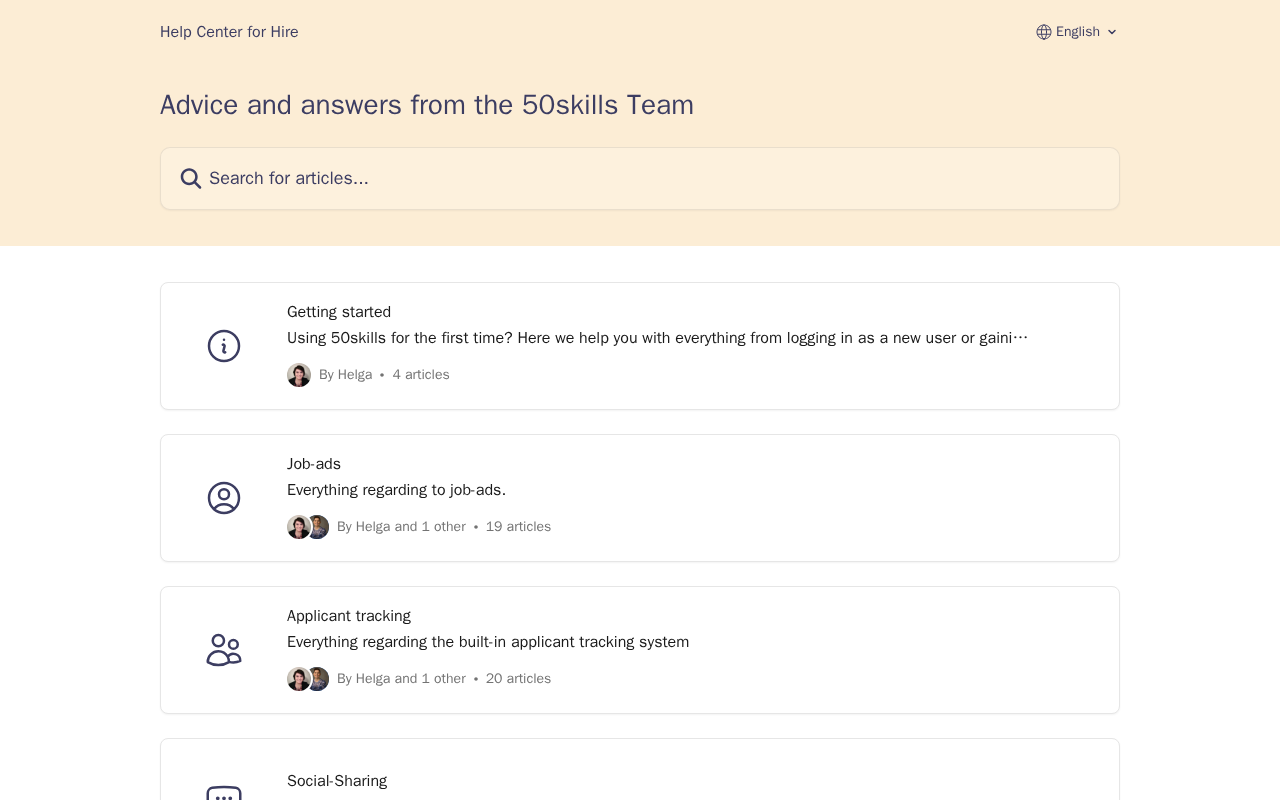Click the Getting started info icon

224,346
